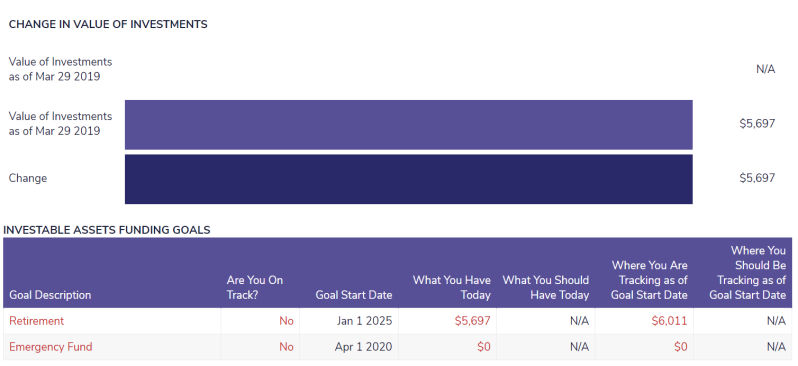Click the Retirement row No status
This screenshot has width=798, height=366.
point(286,321)
